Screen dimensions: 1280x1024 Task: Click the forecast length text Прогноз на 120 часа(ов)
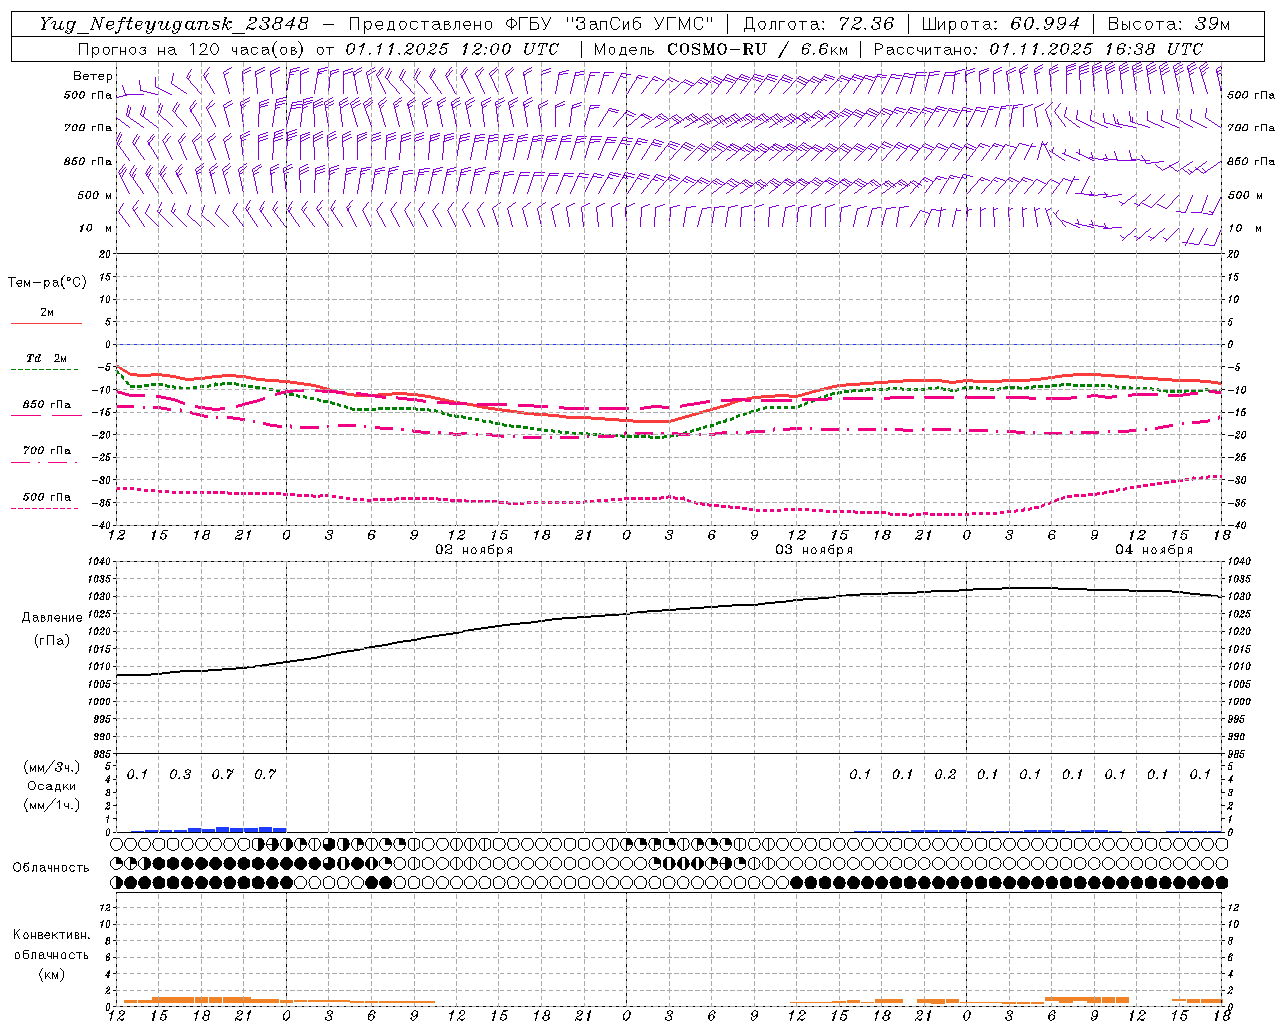pyautogui.click(x=192, y=49)
